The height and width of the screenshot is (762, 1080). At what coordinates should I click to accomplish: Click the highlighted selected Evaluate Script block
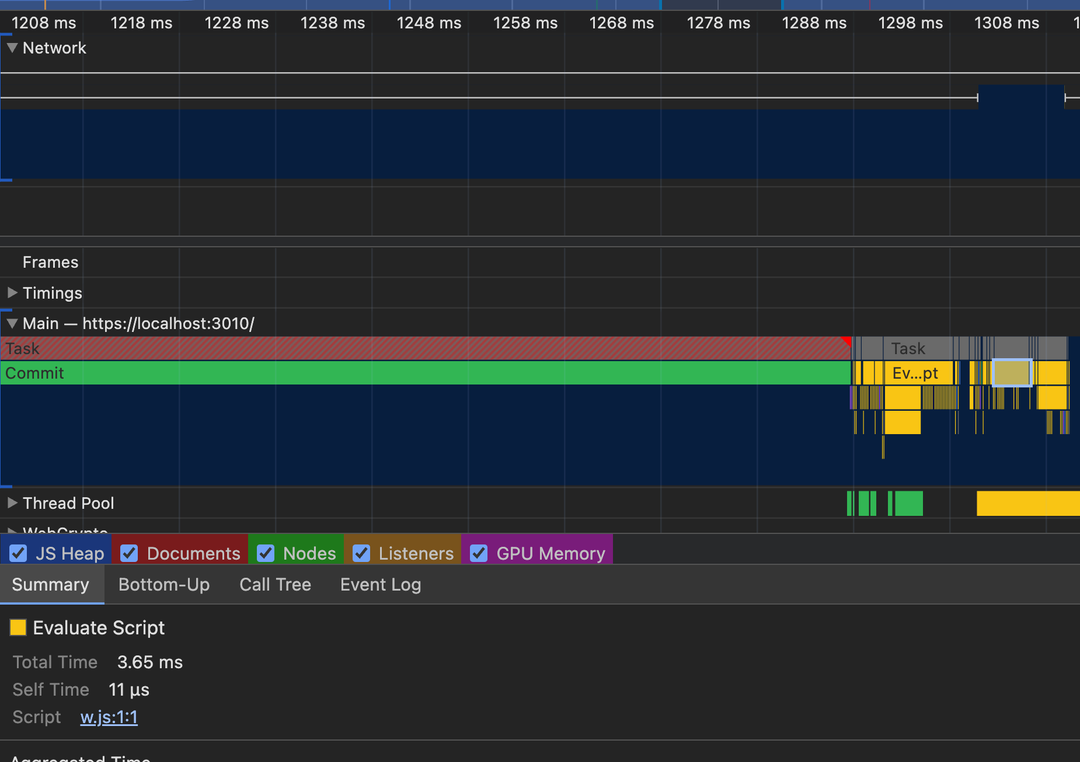coord(1012,373)
